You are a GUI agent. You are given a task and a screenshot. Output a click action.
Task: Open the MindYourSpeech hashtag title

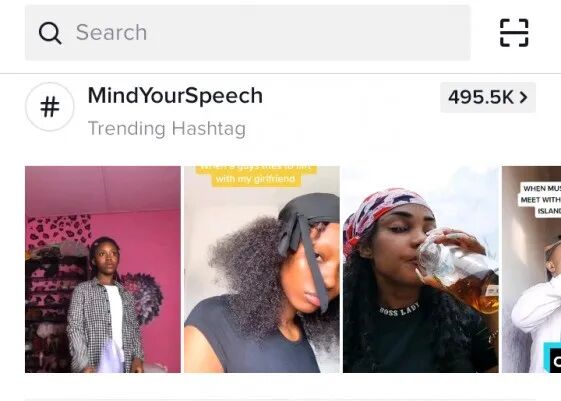click(175, 96)
